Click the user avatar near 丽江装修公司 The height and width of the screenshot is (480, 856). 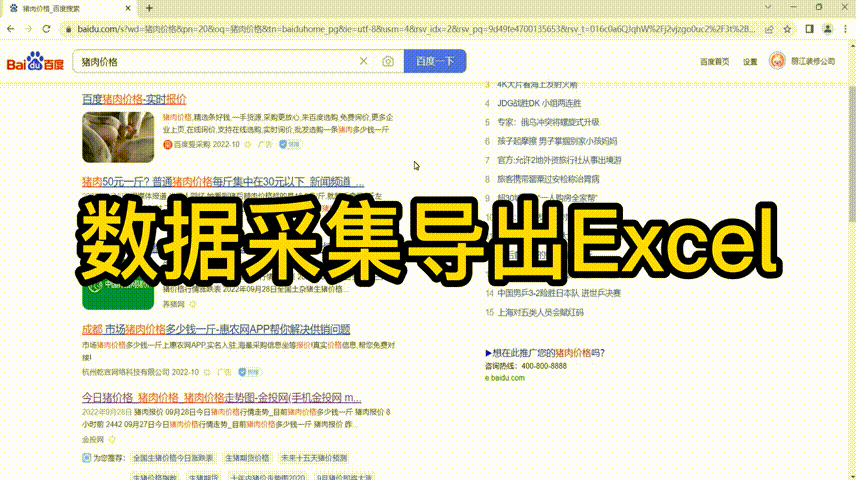coord(777,61)
